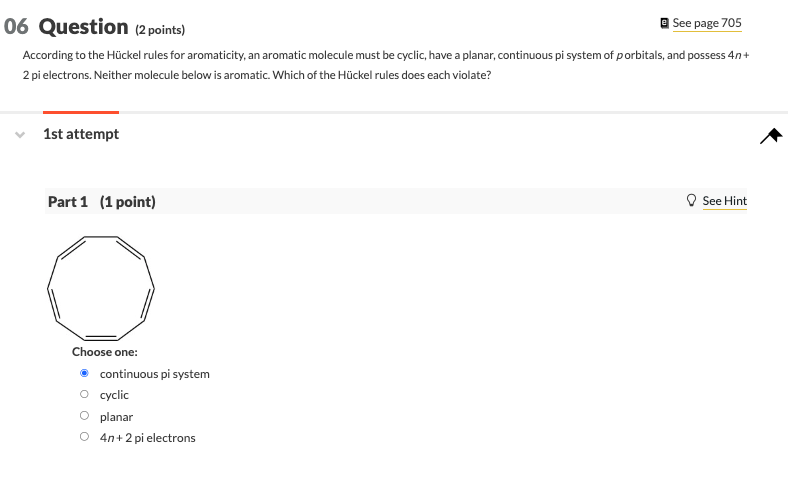
Task: Click the (2 points) label
Action: 160,30
